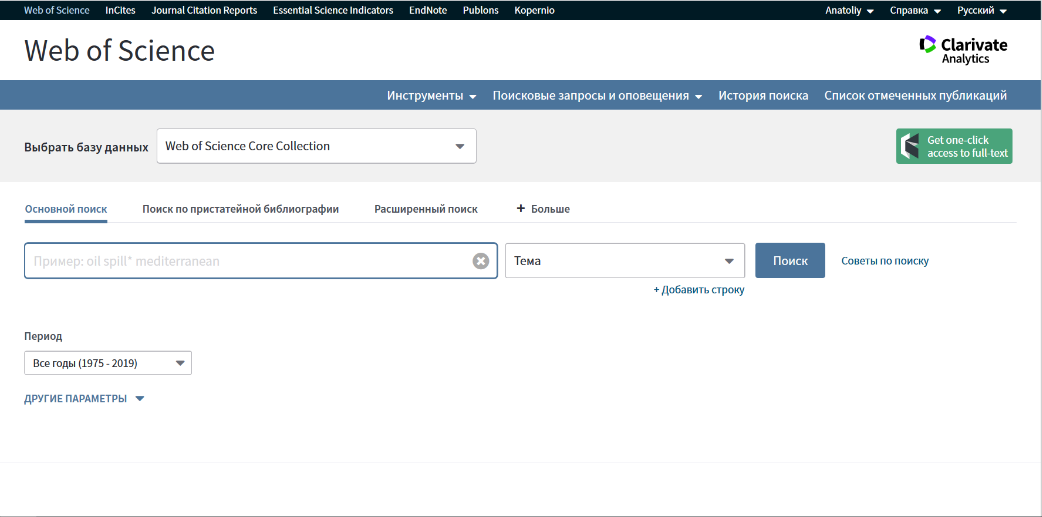This screenshot has width=1042, height=517.
Task: Expand the + Больше search options
Action: pos(543,209)
